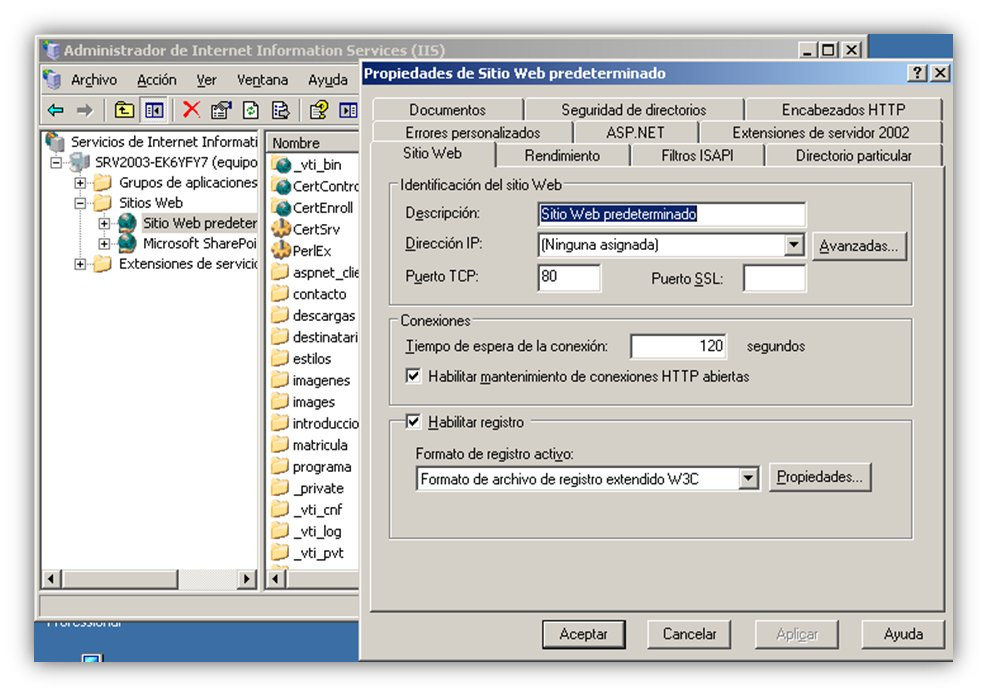987x696 pixels.
Task: Toggle the show/hide console tree icon
Action: [154, 111]
